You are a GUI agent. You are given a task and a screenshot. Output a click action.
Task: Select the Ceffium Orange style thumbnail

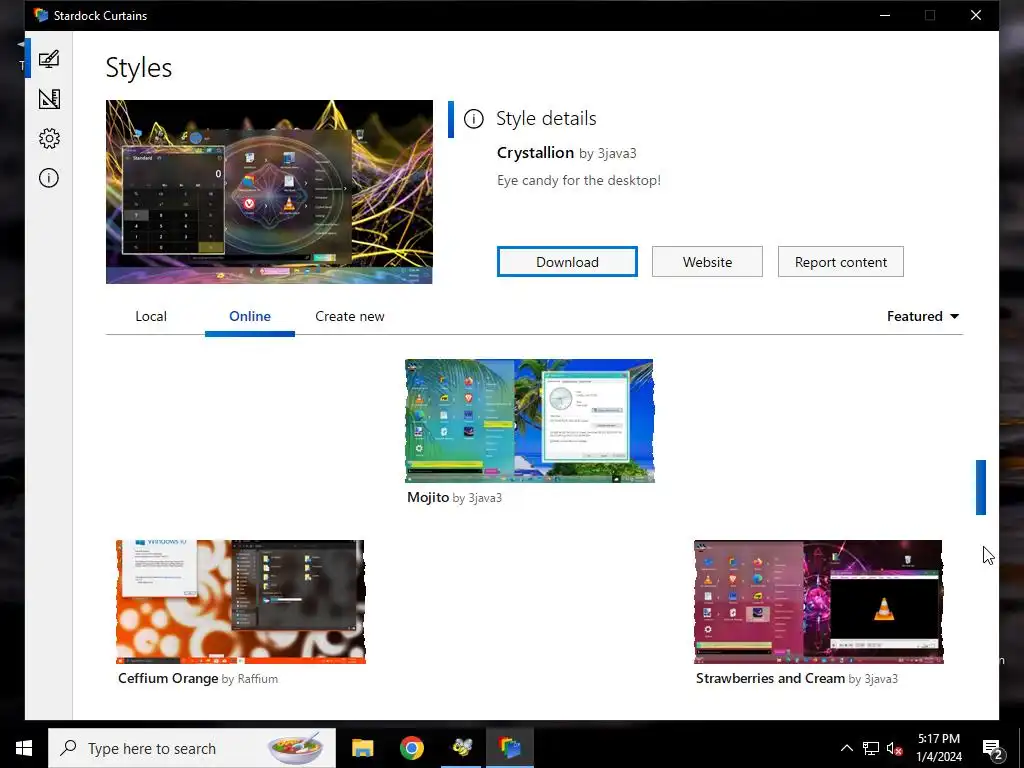tap(240, 601)
